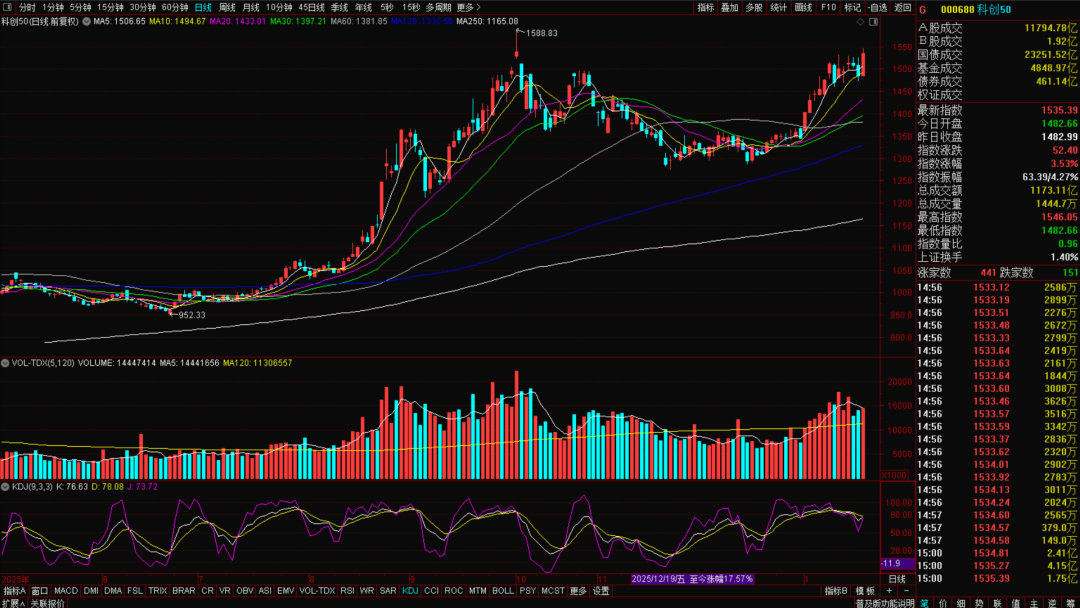Viewport: 1080px width, 608px height.
Task: Click the 2025/12/19 date gain label
Action: tap(692, 579)
